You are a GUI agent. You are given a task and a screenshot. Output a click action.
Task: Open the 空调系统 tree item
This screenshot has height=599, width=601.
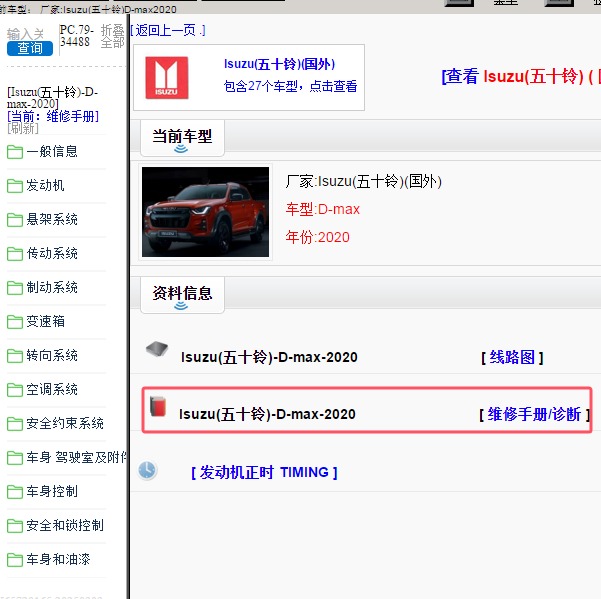click(52, 390)
